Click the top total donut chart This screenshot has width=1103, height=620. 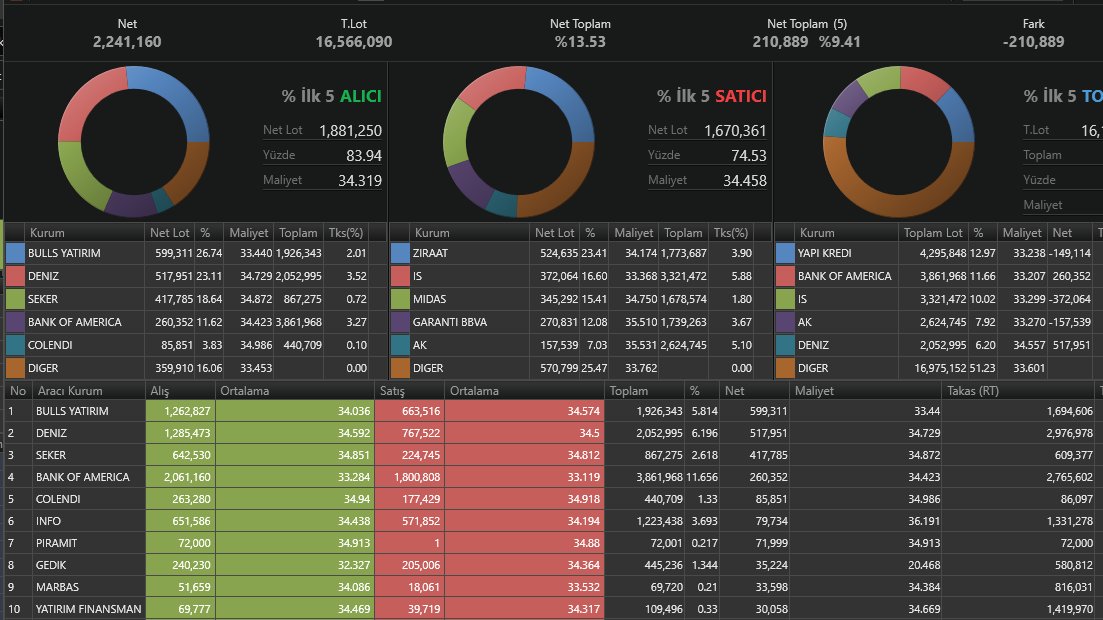click(898, 141)
